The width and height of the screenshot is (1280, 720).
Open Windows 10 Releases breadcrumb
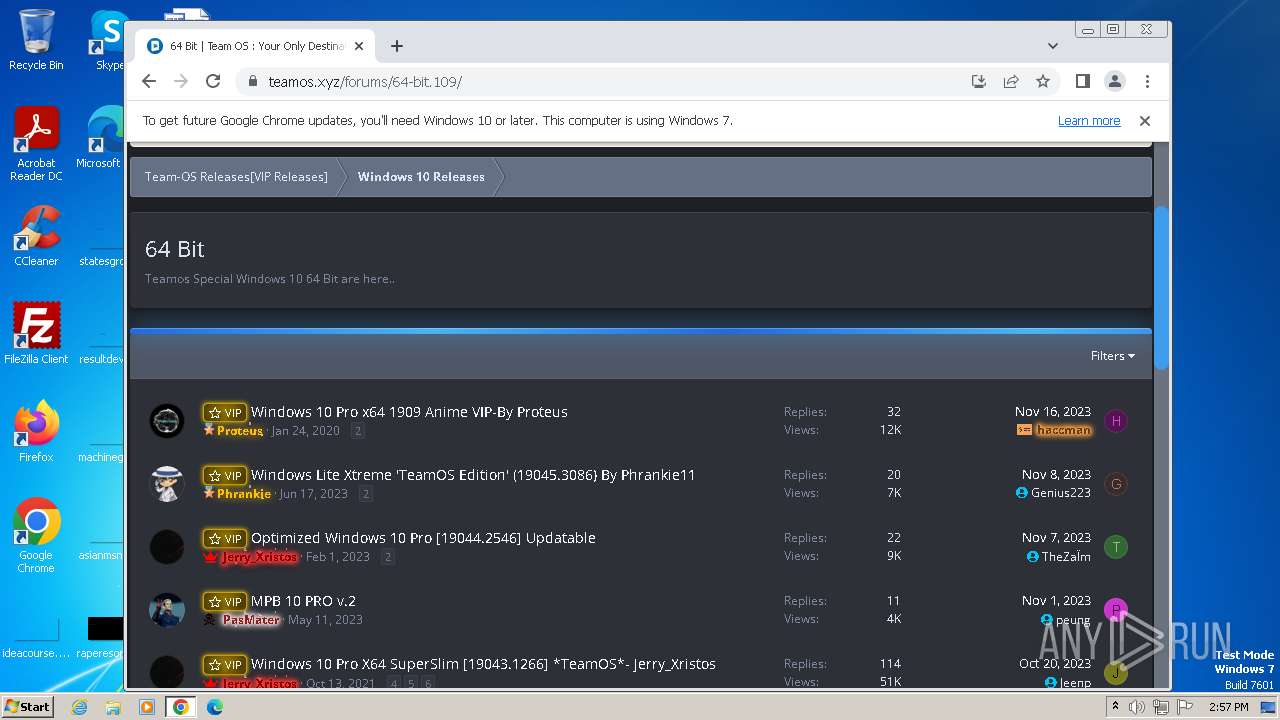(421, 177)
